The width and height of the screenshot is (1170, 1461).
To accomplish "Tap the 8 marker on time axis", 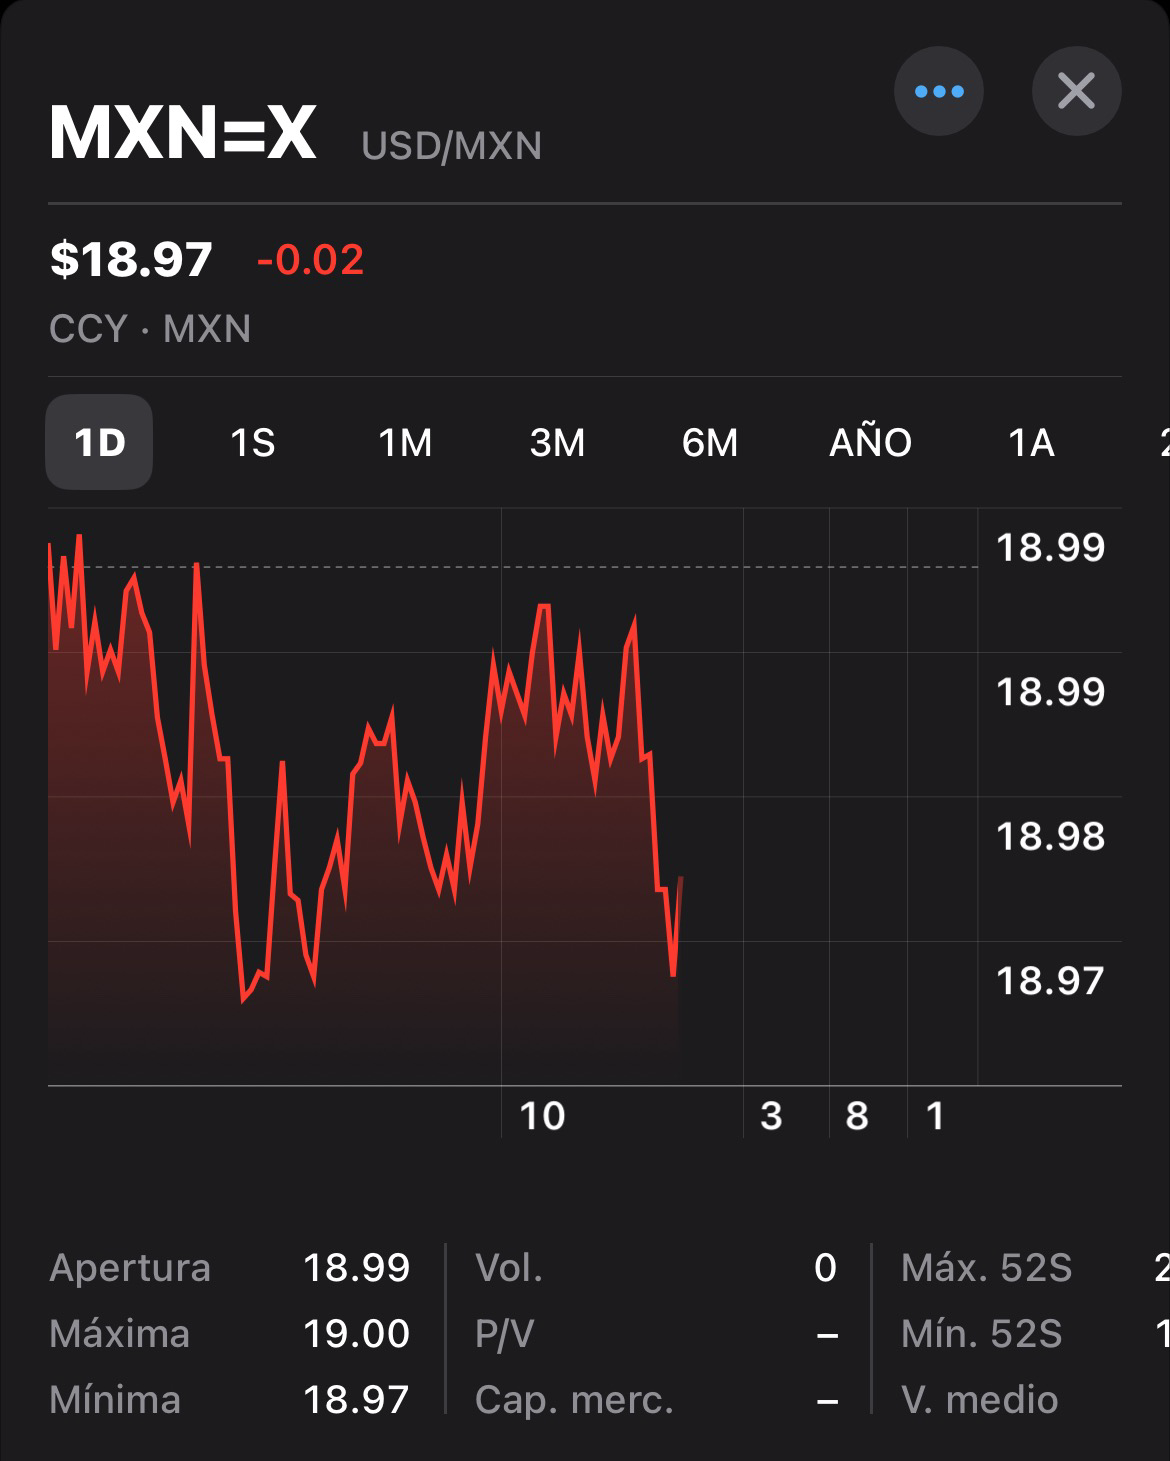I will tap(856, 1116).
